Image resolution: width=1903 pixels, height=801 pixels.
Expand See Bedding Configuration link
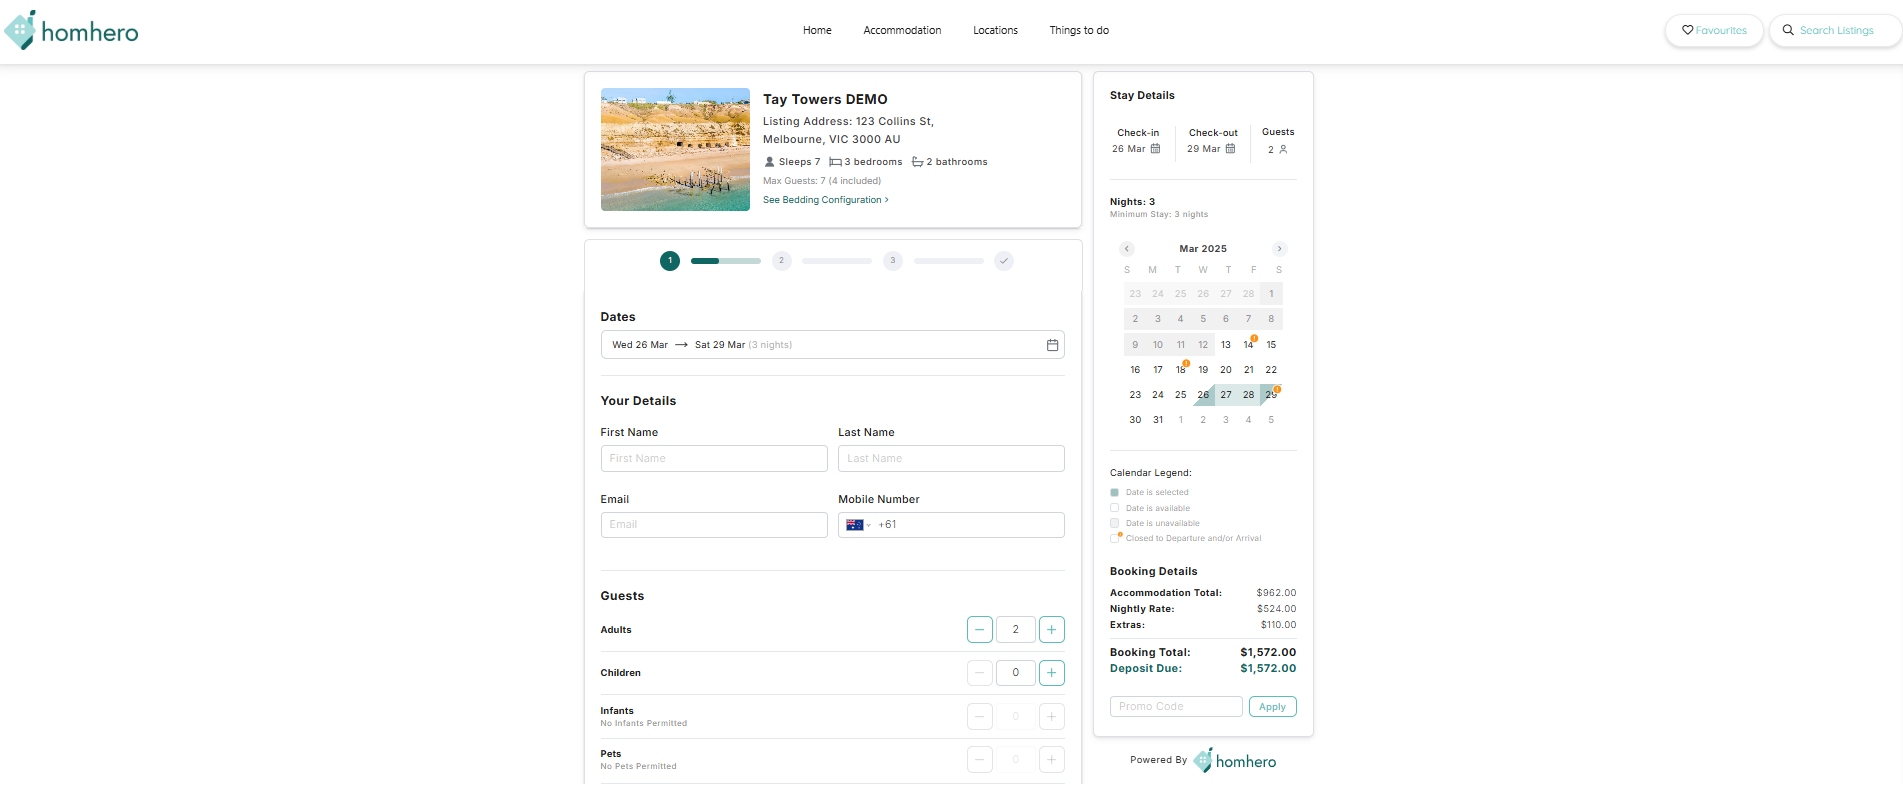click(825, 200)
